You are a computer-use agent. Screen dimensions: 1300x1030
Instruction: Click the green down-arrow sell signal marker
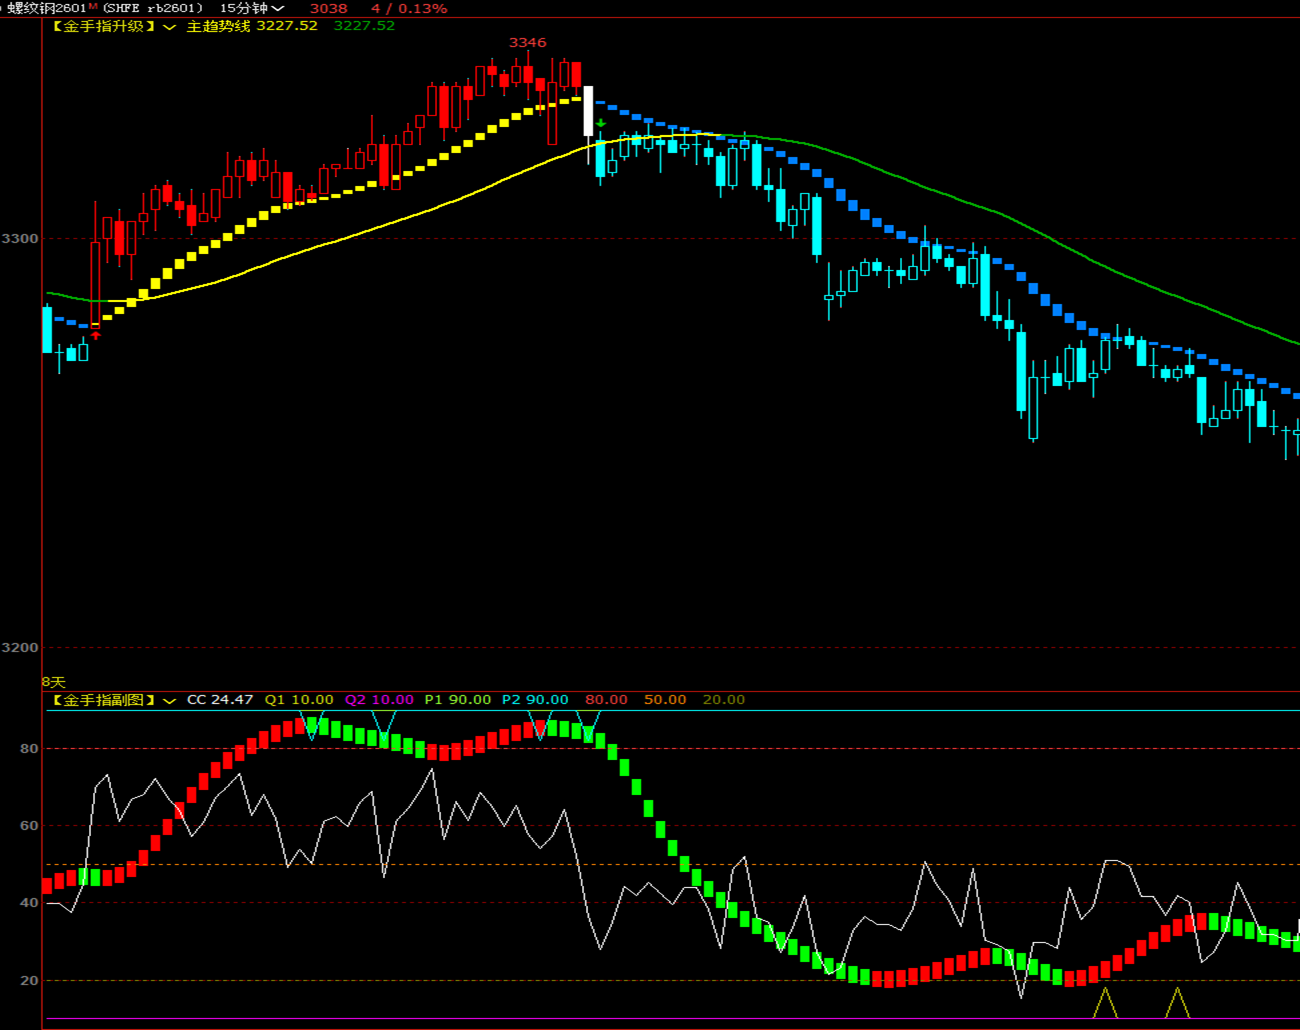601,124
